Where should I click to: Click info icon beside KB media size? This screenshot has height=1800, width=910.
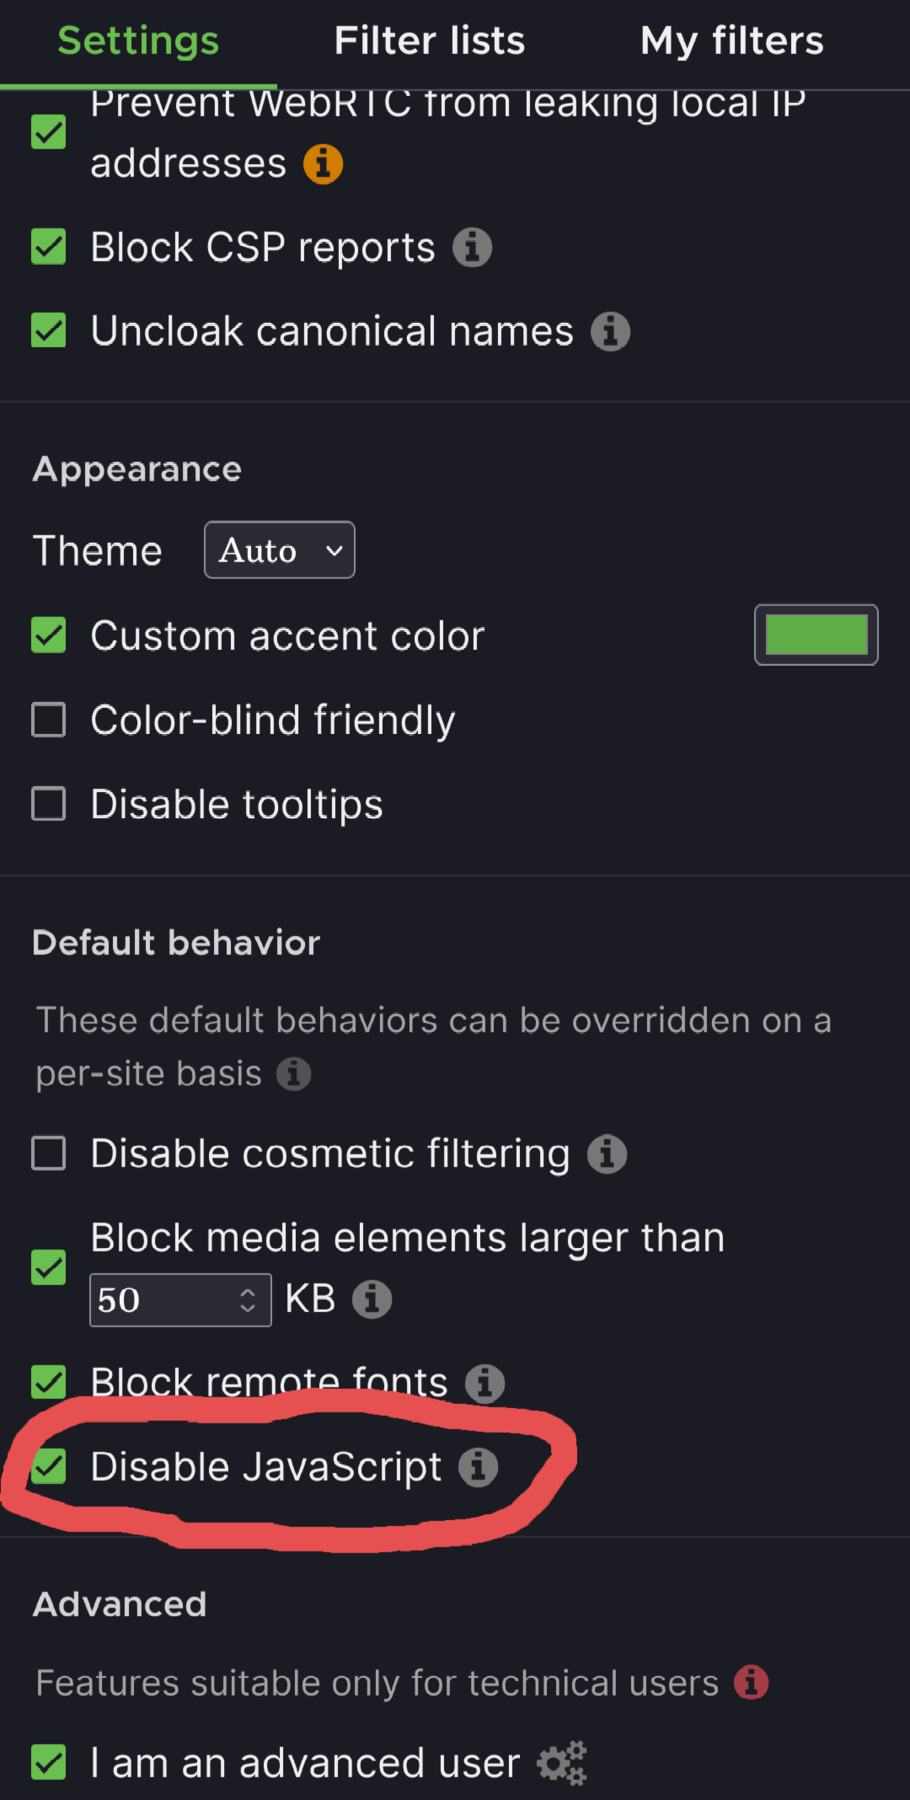(x=372, y=1299)
